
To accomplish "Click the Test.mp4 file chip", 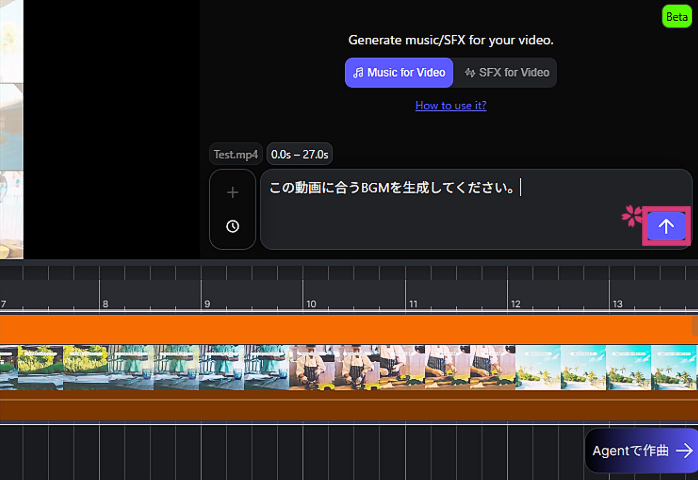I will (x=235, y=154).
